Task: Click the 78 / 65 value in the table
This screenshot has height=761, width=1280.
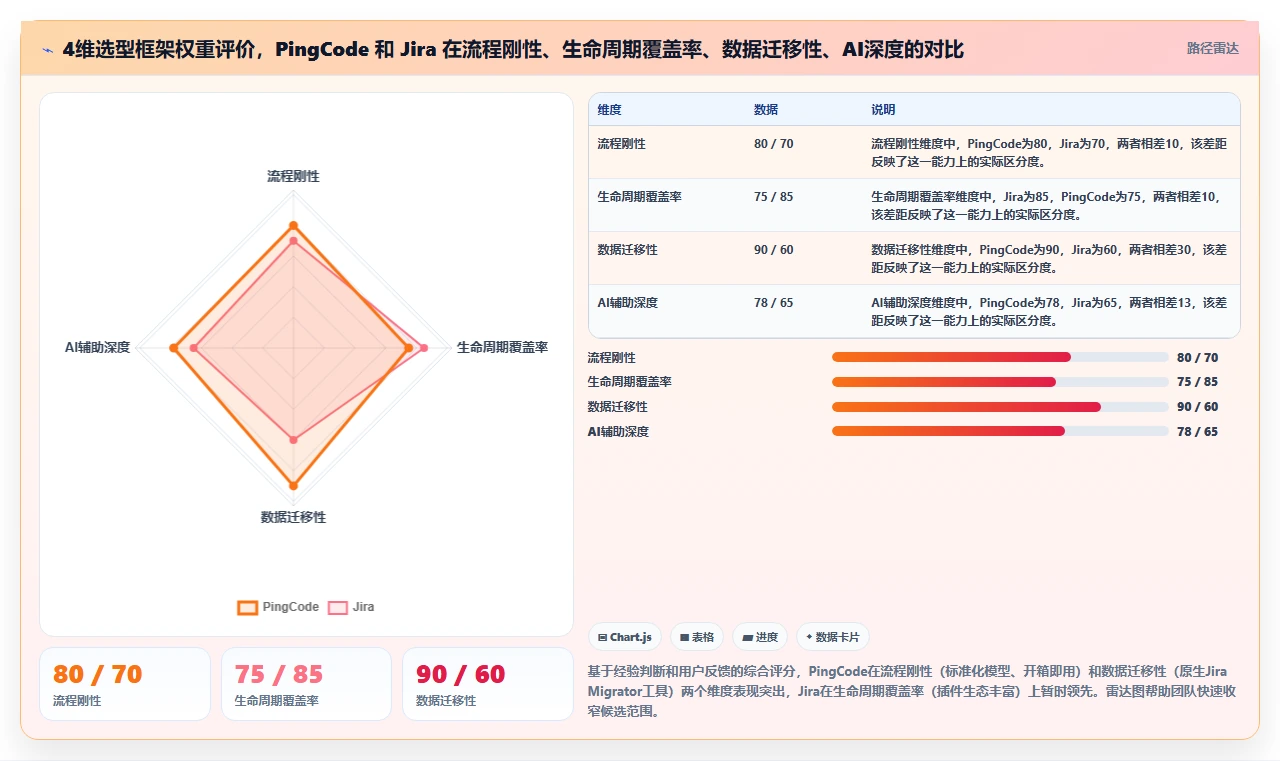Action: (x=773, y=303)
